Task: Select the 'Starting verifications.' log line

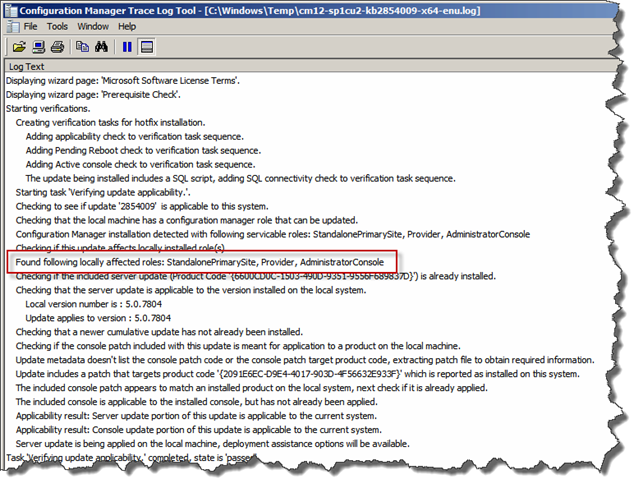Action: coord(48,109)
